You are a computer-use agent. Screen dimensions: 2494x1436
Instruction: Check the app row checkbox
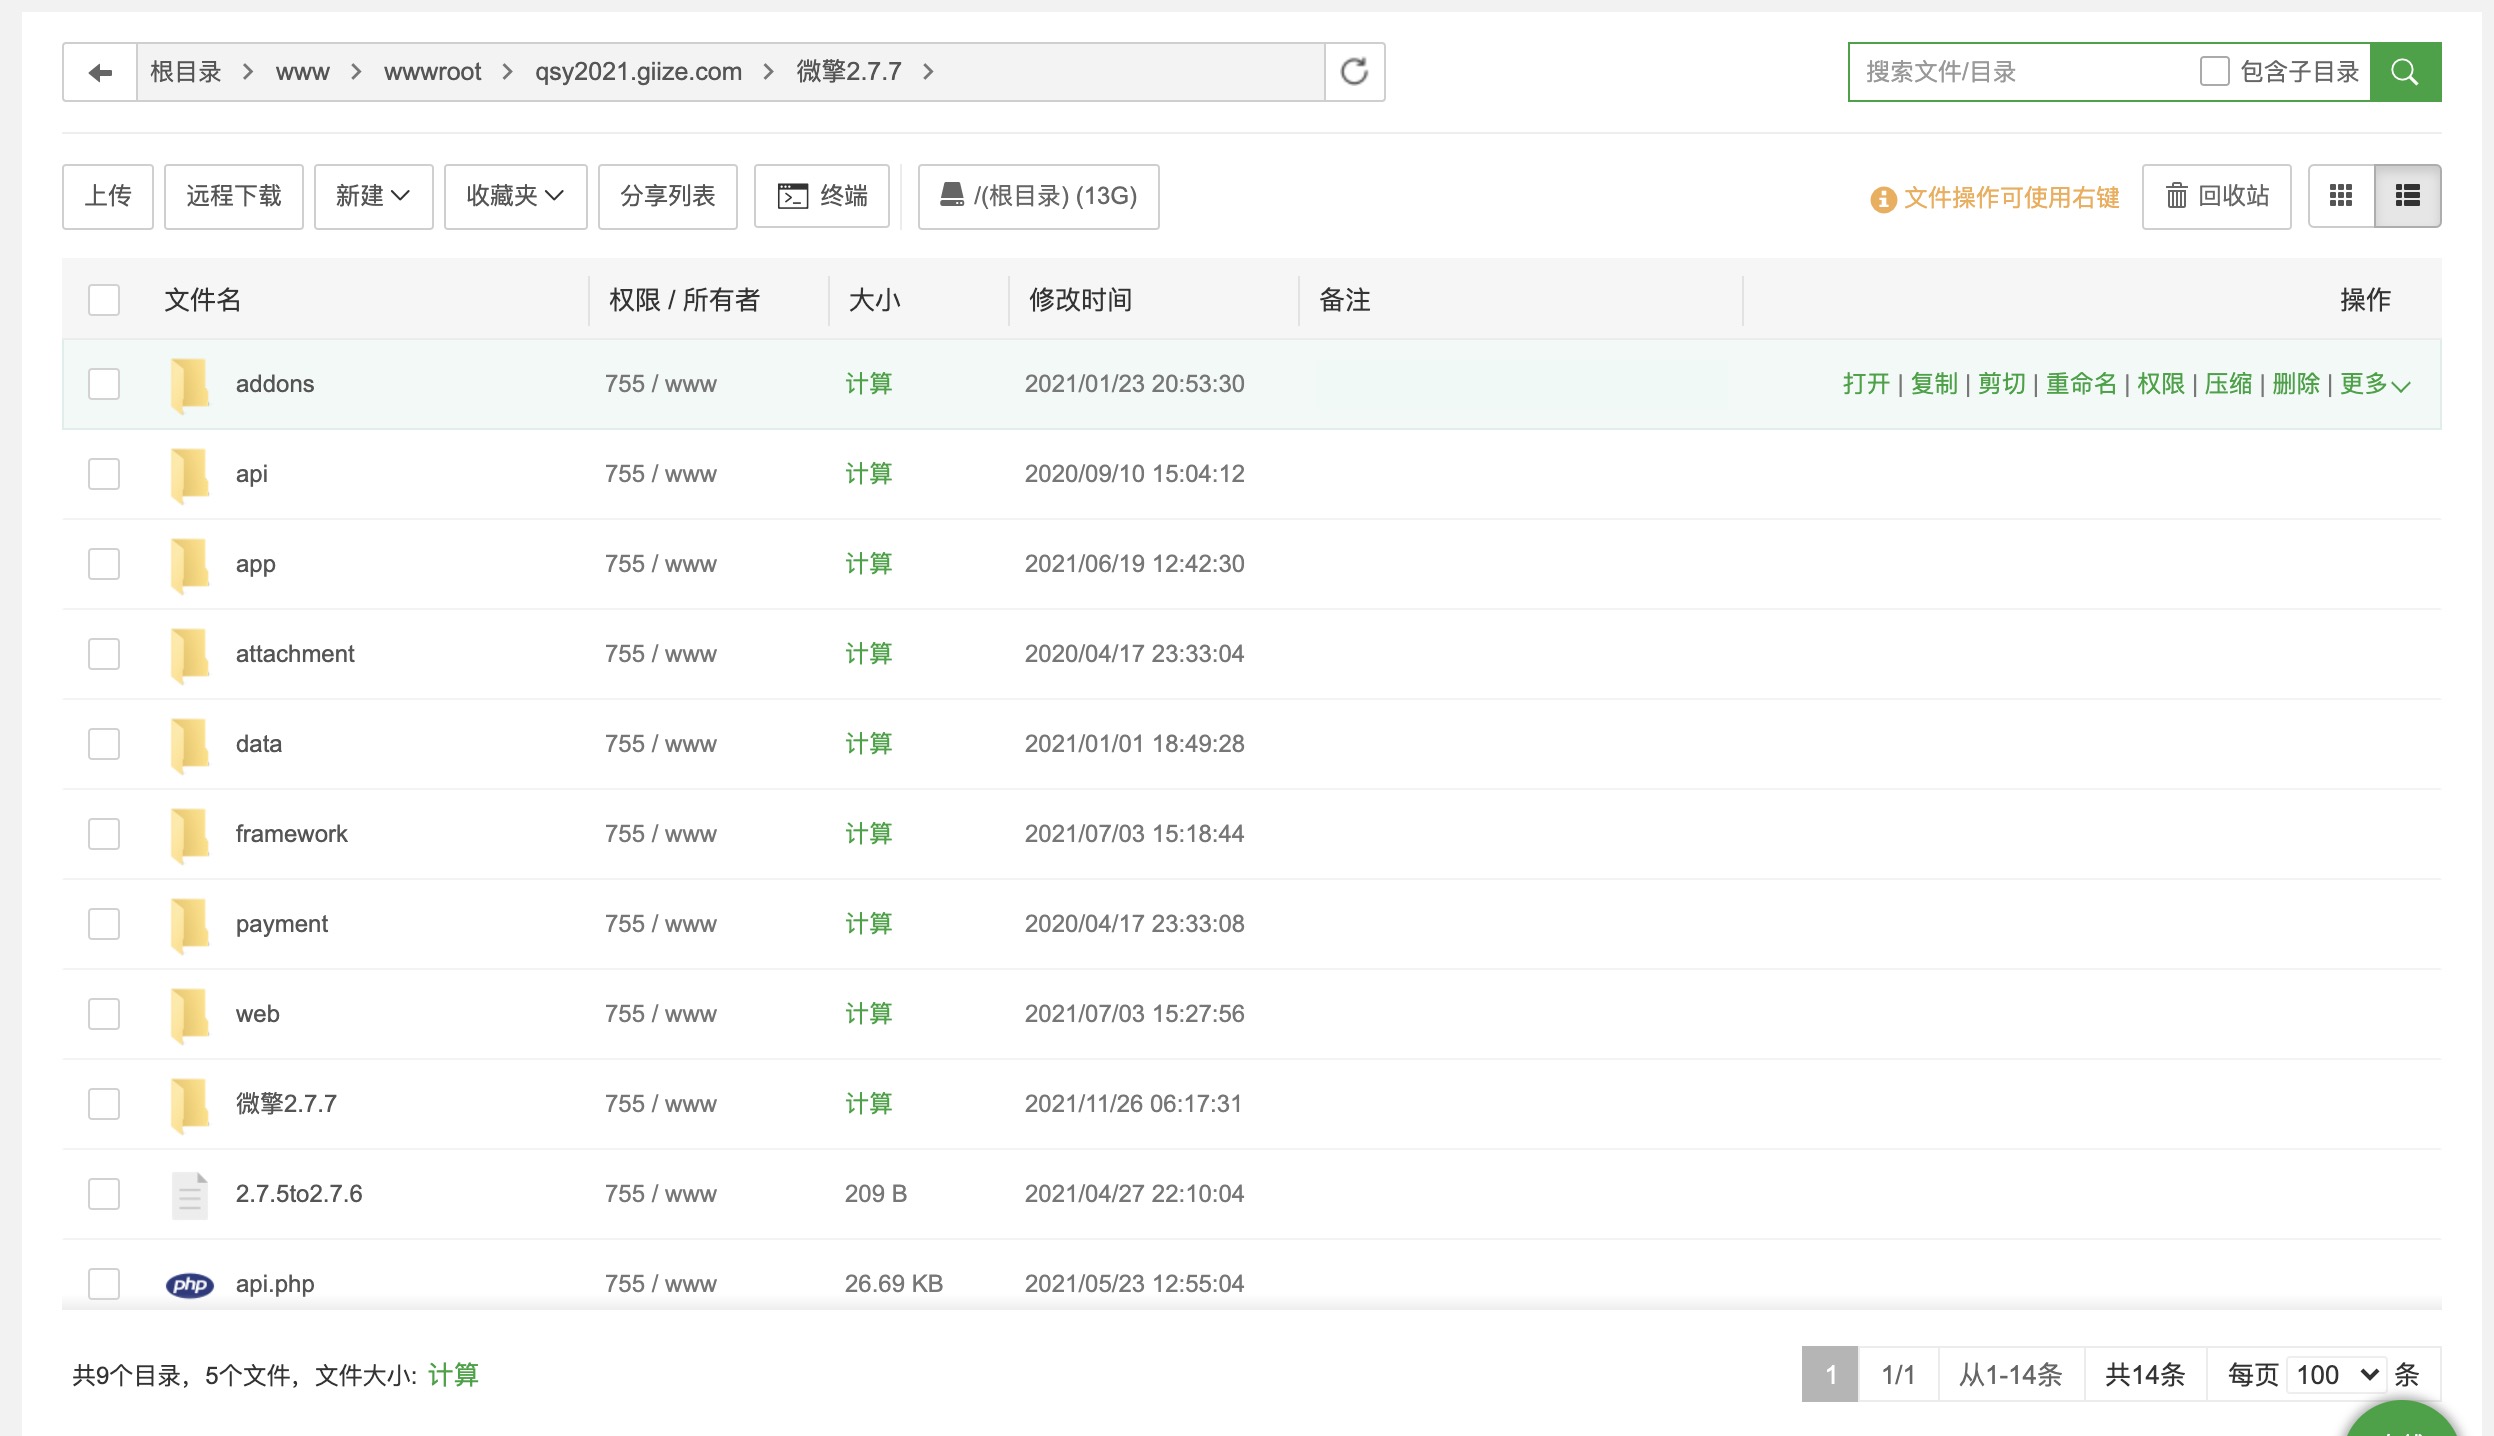coord(104,564)
